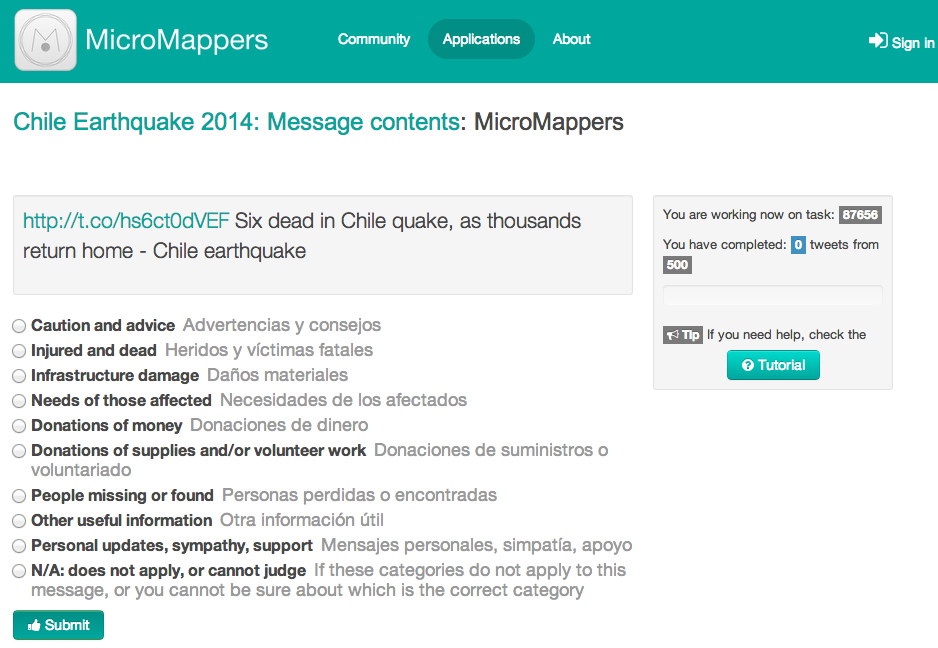
Task: Click the sign-in arrow icon
Action: click(x=878, y=41)
